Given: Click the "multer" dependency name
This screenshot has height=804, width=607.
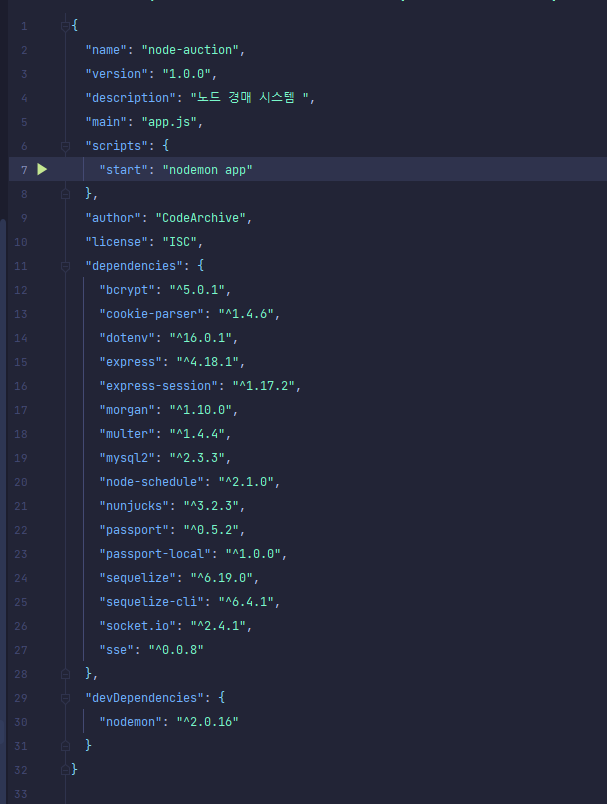Looking at the screenshot, I should click(x=127, y=434).
